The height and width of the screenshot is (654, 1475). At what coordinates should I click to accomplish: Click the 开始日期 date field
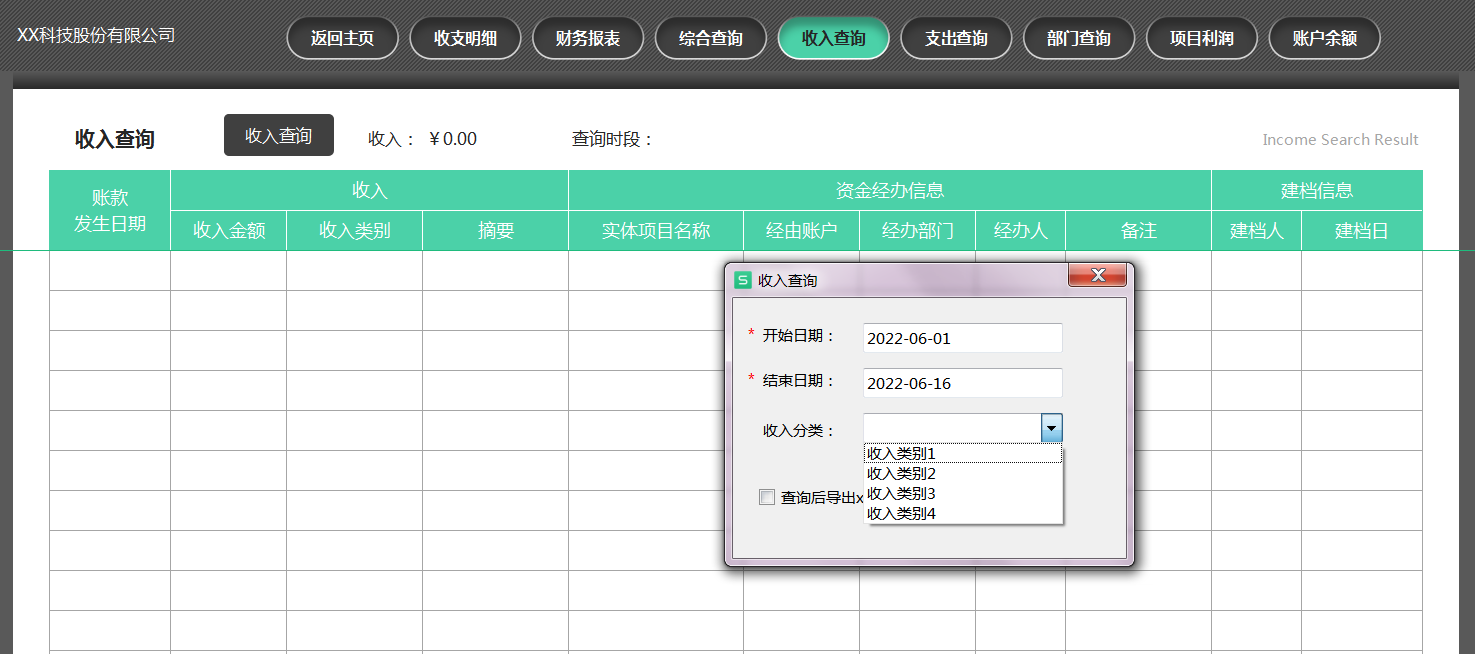[962, 338]
